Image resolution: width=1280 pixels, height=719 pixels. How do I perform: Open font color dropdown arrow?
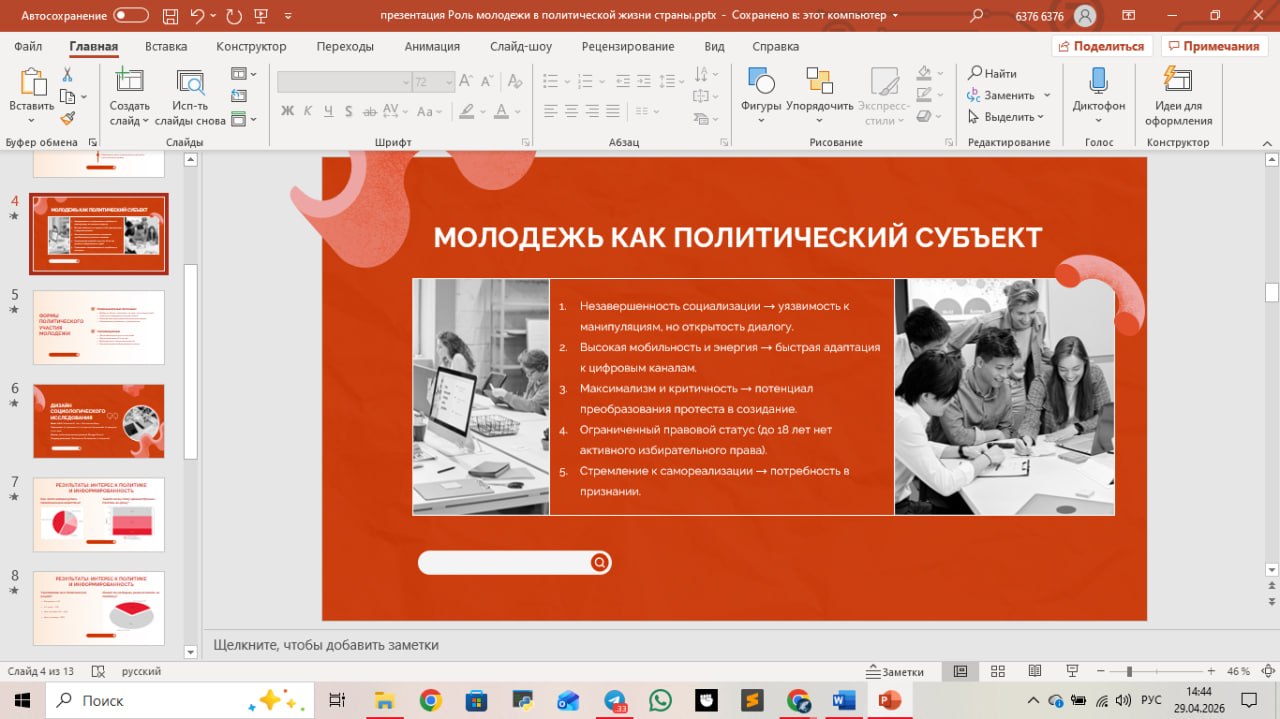(518, 111)
